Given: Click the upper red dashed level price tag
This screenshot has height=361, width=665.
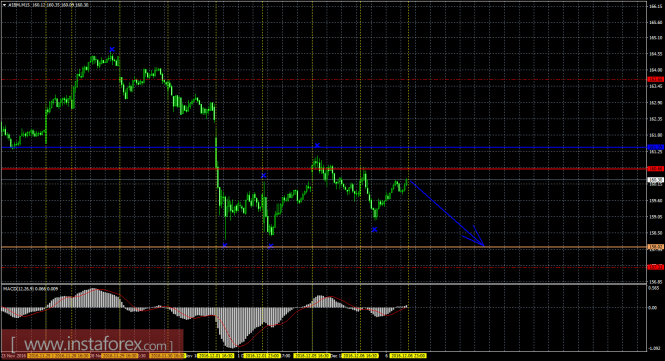Looking at the screenshot, I should pyautogui.click(x=656, y=79).
